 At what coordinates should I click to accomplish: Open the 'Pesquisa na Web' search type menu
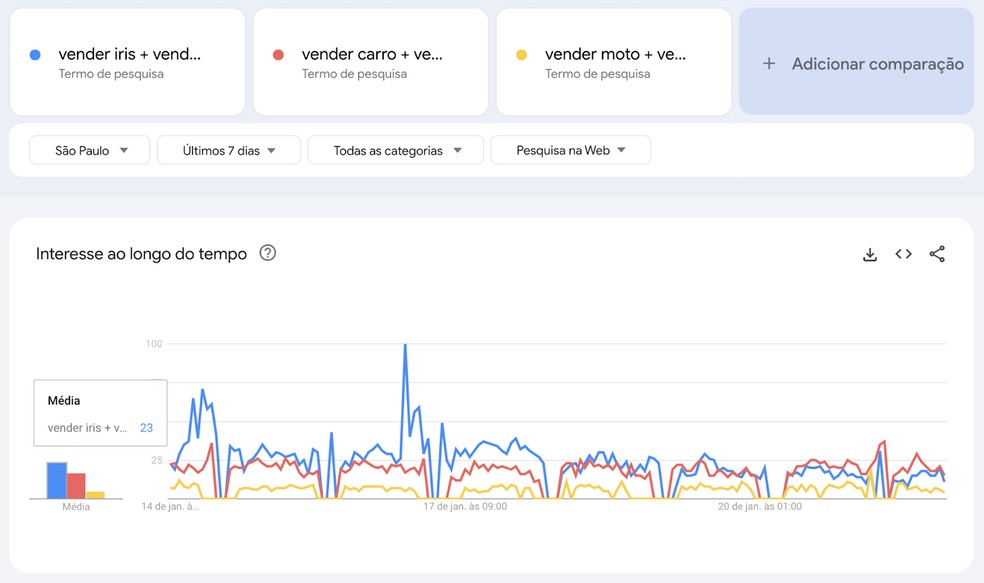570,150
